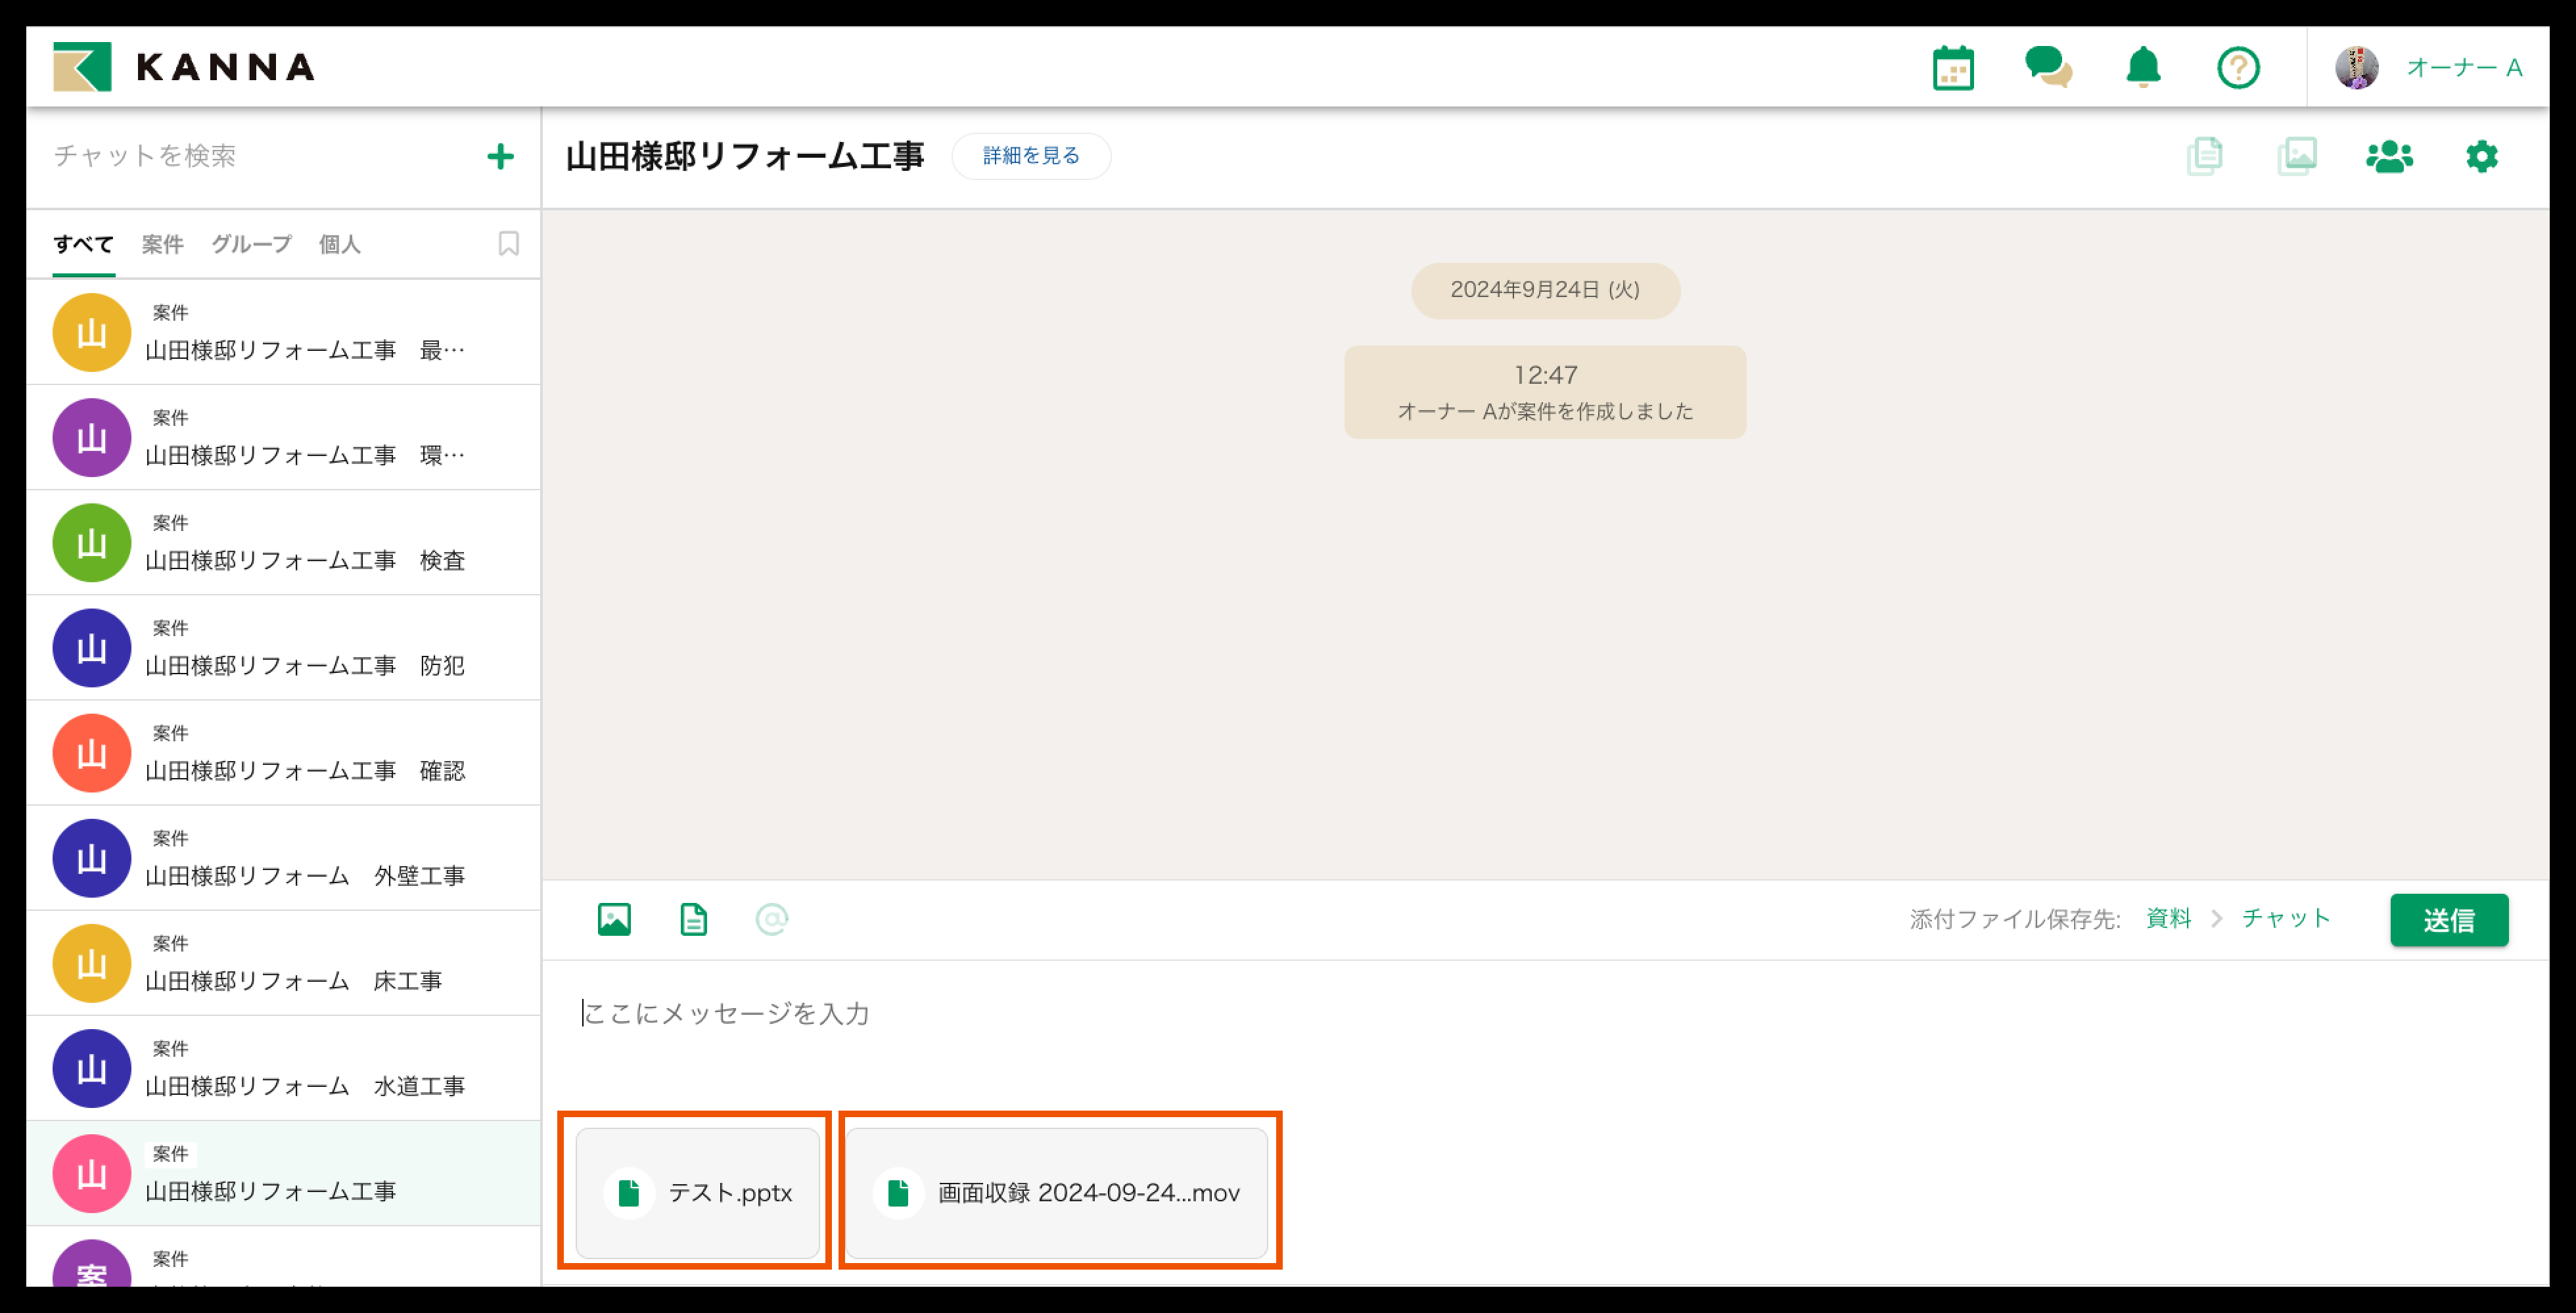Click the 詳細を見る button

(1031, 156)
